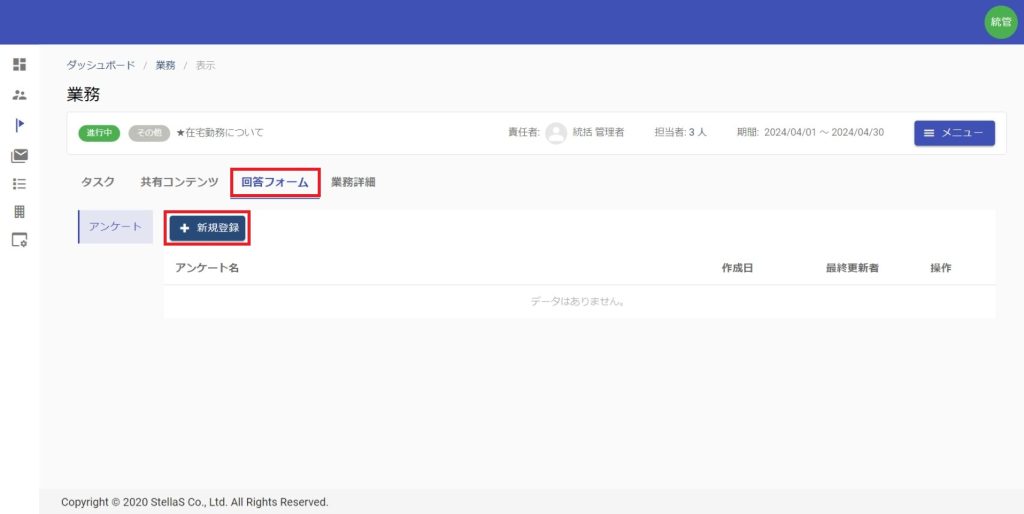Click the bulleted list icon in sidebar

(19, 184)
